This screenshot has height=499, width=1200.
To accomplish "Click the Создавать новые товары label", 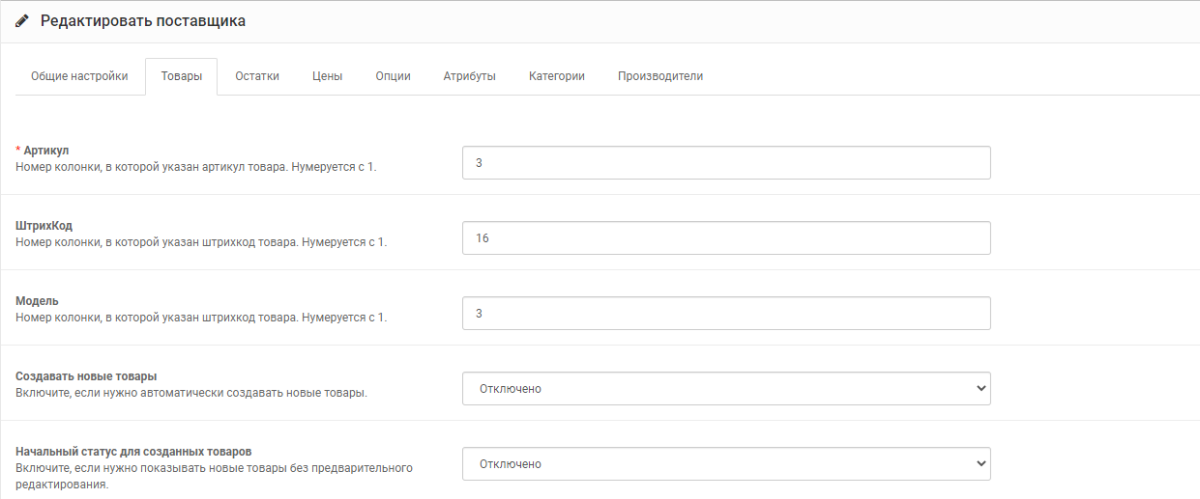I will [x=87, y=376].
